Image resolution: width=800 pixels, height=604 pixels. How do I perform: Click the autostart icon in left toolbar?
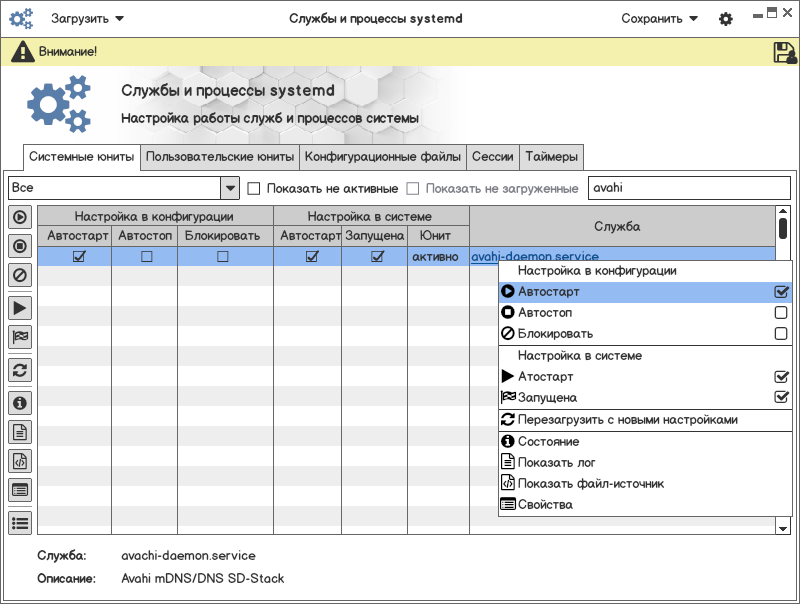coord(20,217)
